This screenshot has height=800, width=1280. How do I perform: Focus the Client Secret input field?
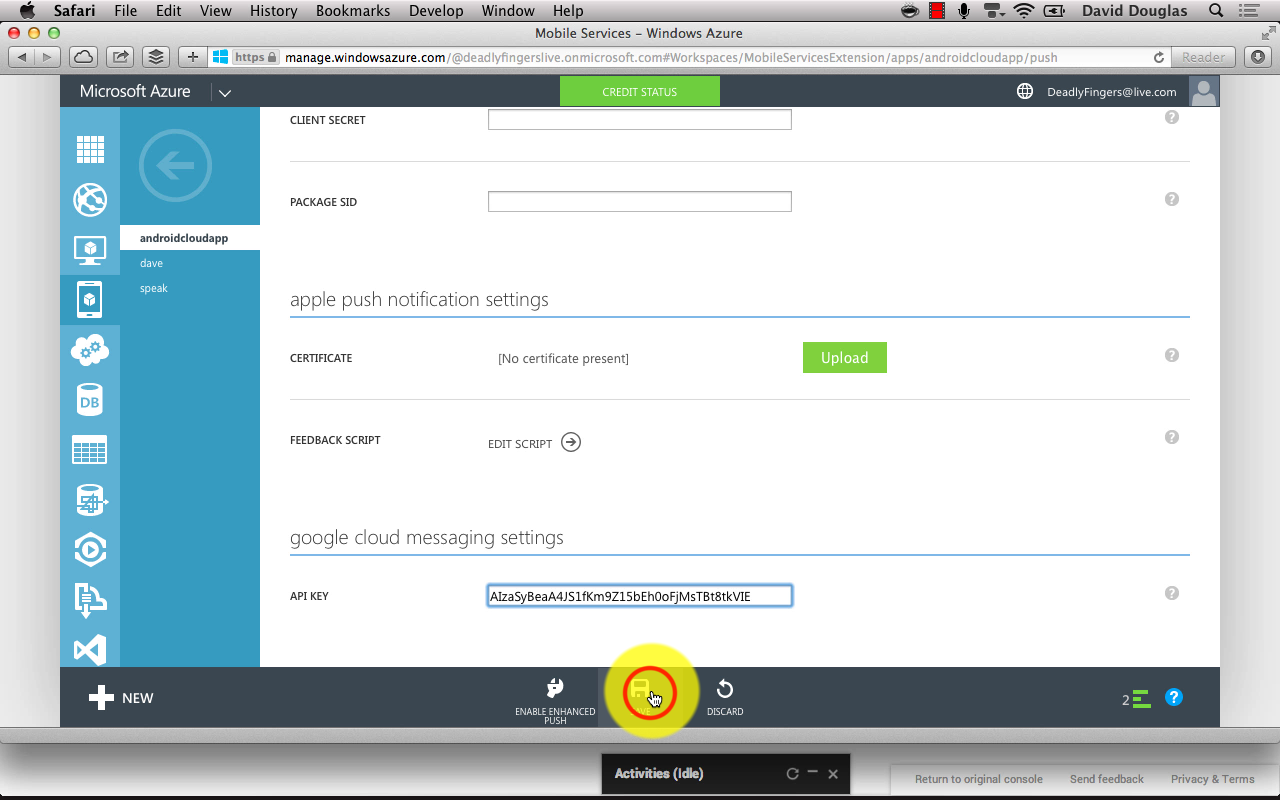click(x=640, y=120)
